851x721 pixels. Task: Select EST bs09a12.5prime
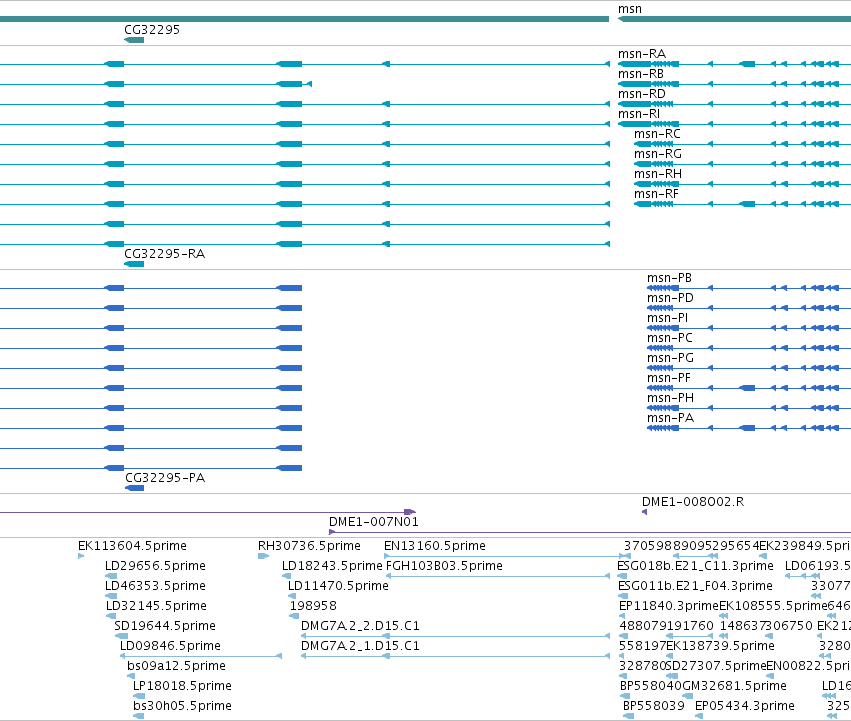[176, 666]
